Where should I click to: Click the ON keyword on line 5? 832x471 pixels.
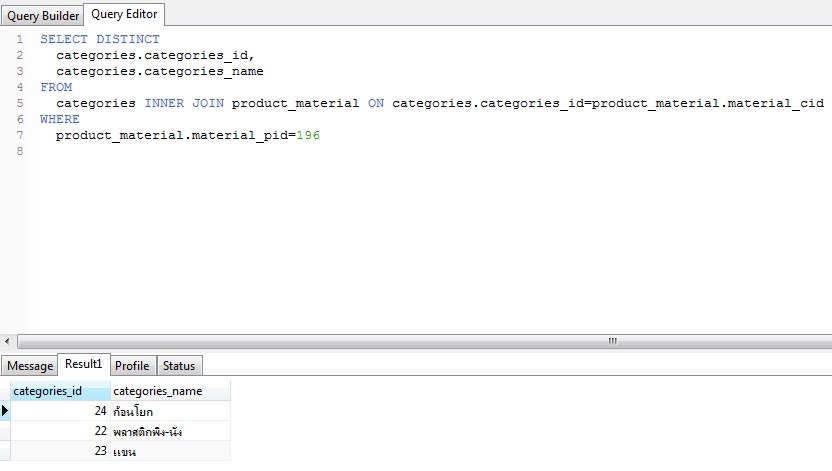coord(376,103)
